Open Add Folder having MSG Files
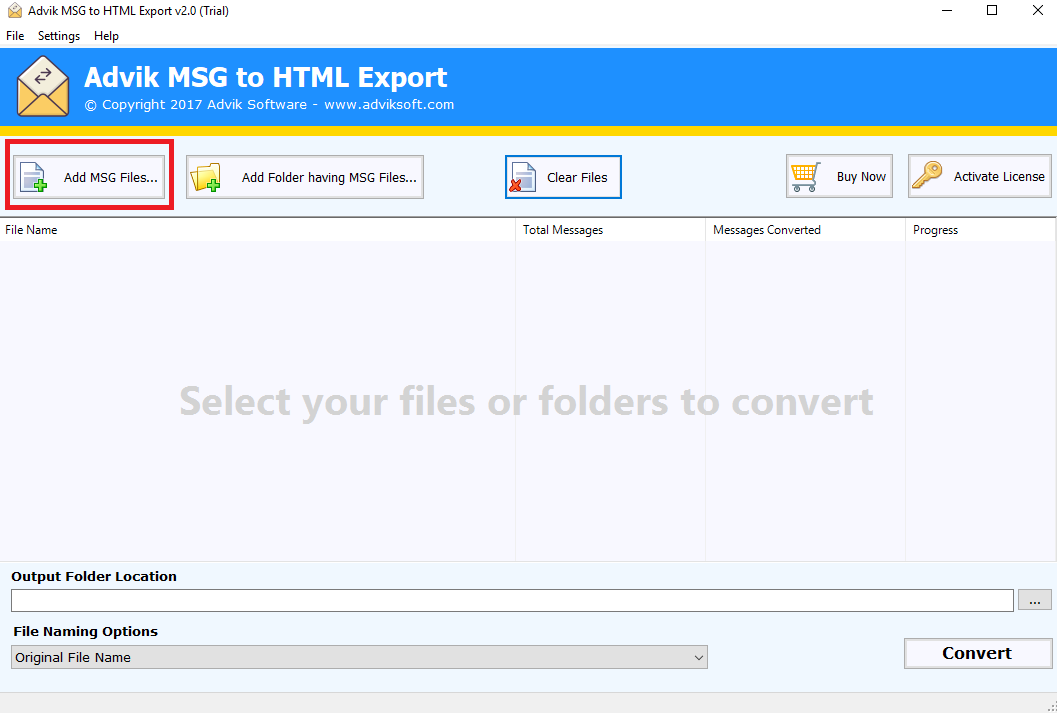1057x713 pixels. point(305,177)
